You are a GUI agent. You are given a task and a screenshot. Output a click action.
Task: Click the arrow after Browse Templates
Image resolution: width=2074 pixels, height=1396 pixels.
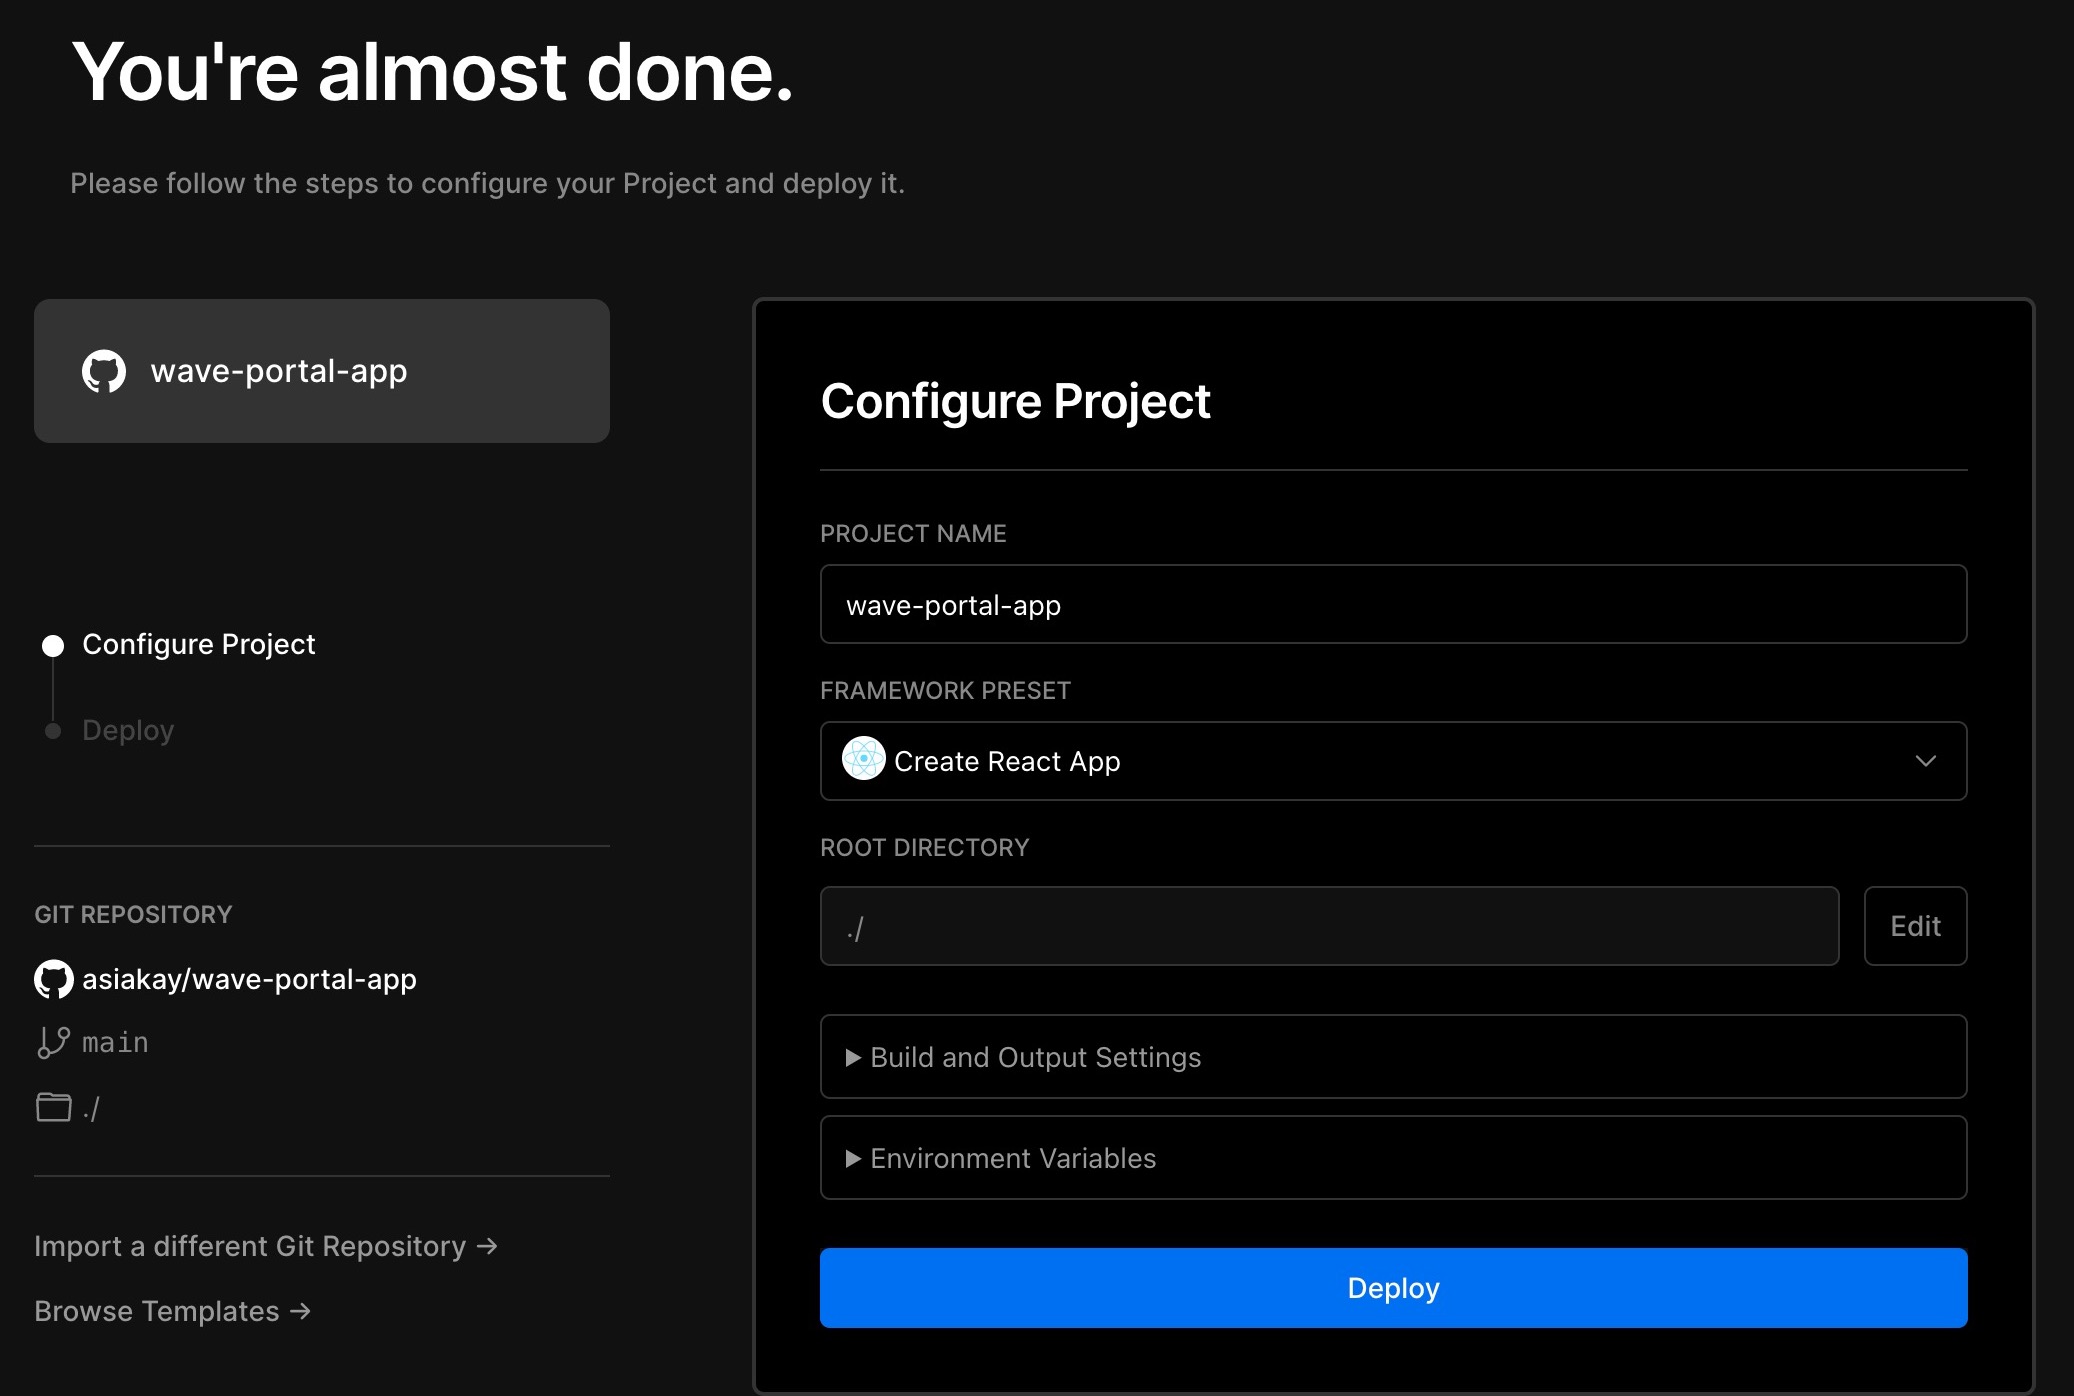point(300,1311)
